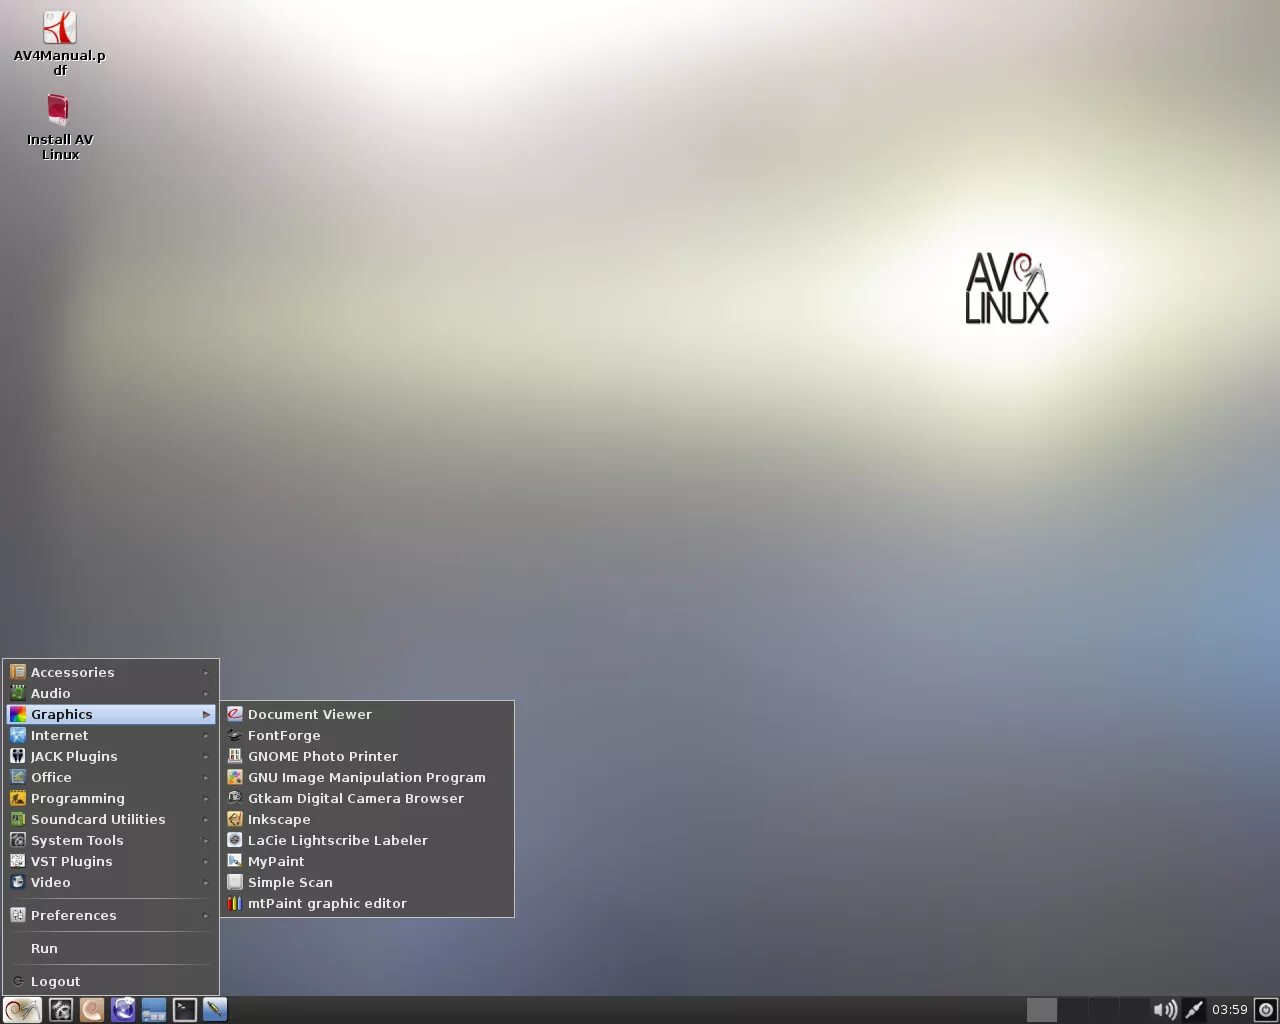Launch the Install AV Linux desktop icon
This screenshot has width=1280, height=1024.
coord(59,126)
